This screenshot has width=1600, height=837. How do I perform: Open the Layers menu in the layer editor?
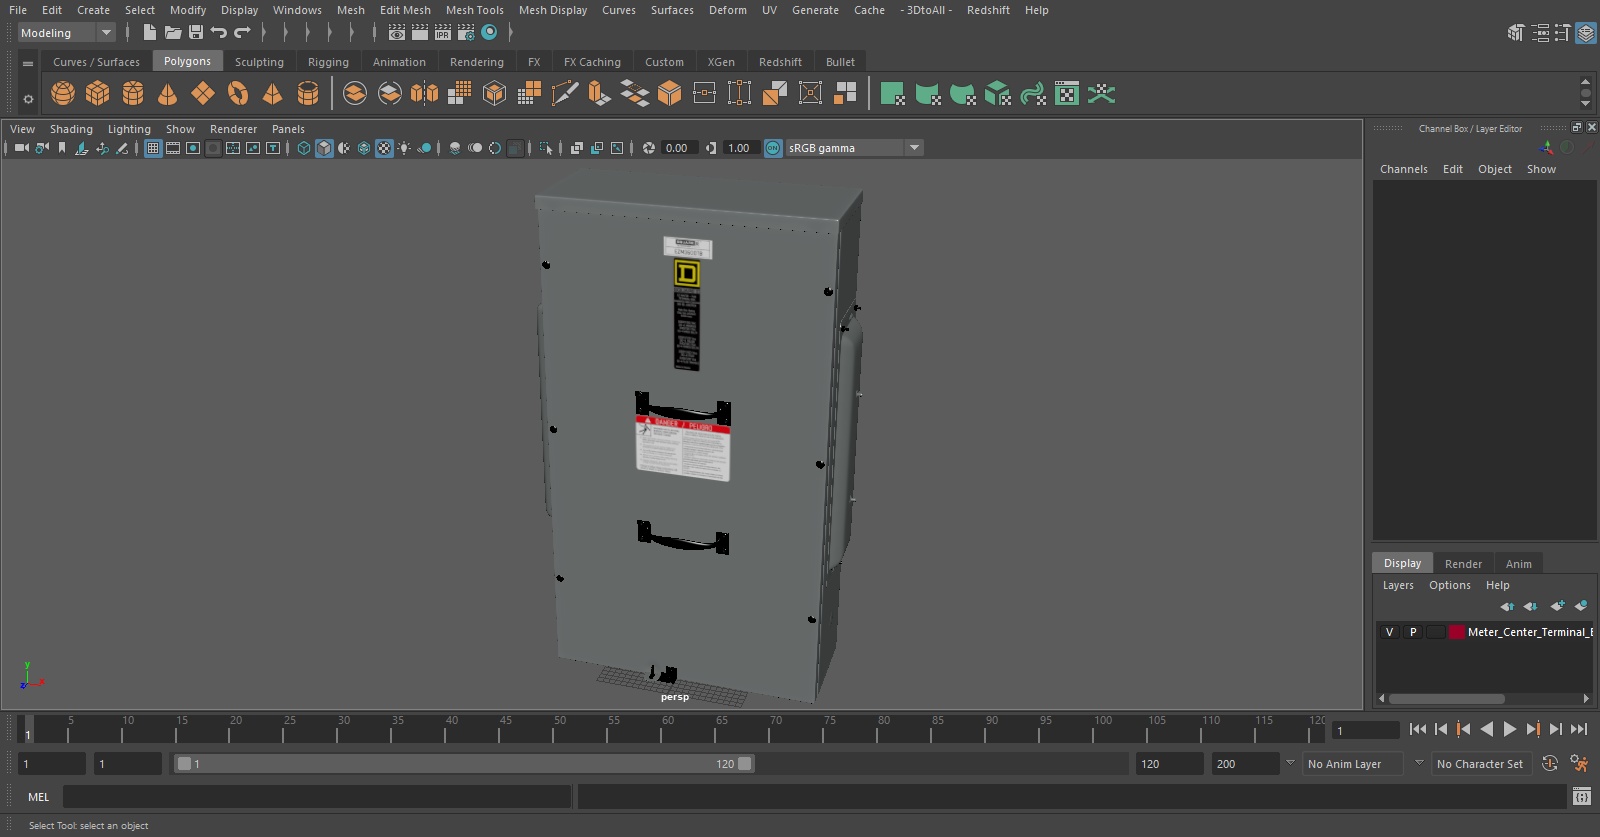point(1398,585)
